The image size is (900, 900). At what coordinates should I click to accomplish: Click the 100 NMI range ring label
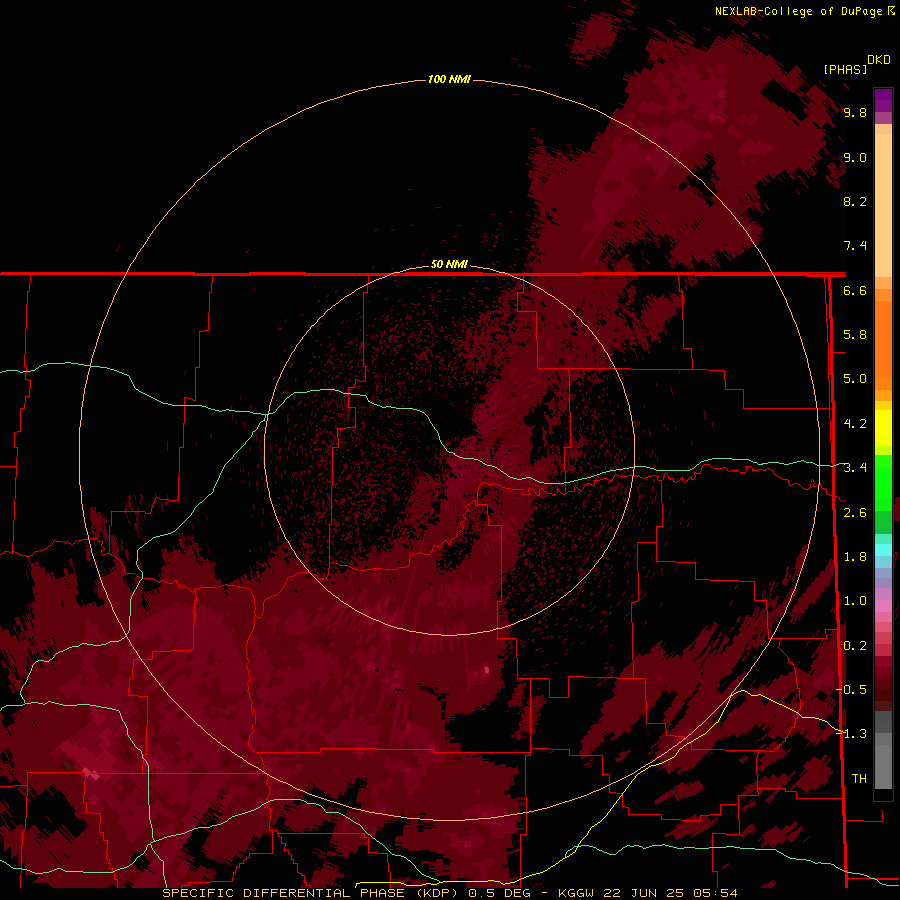[x=449, y=79]
